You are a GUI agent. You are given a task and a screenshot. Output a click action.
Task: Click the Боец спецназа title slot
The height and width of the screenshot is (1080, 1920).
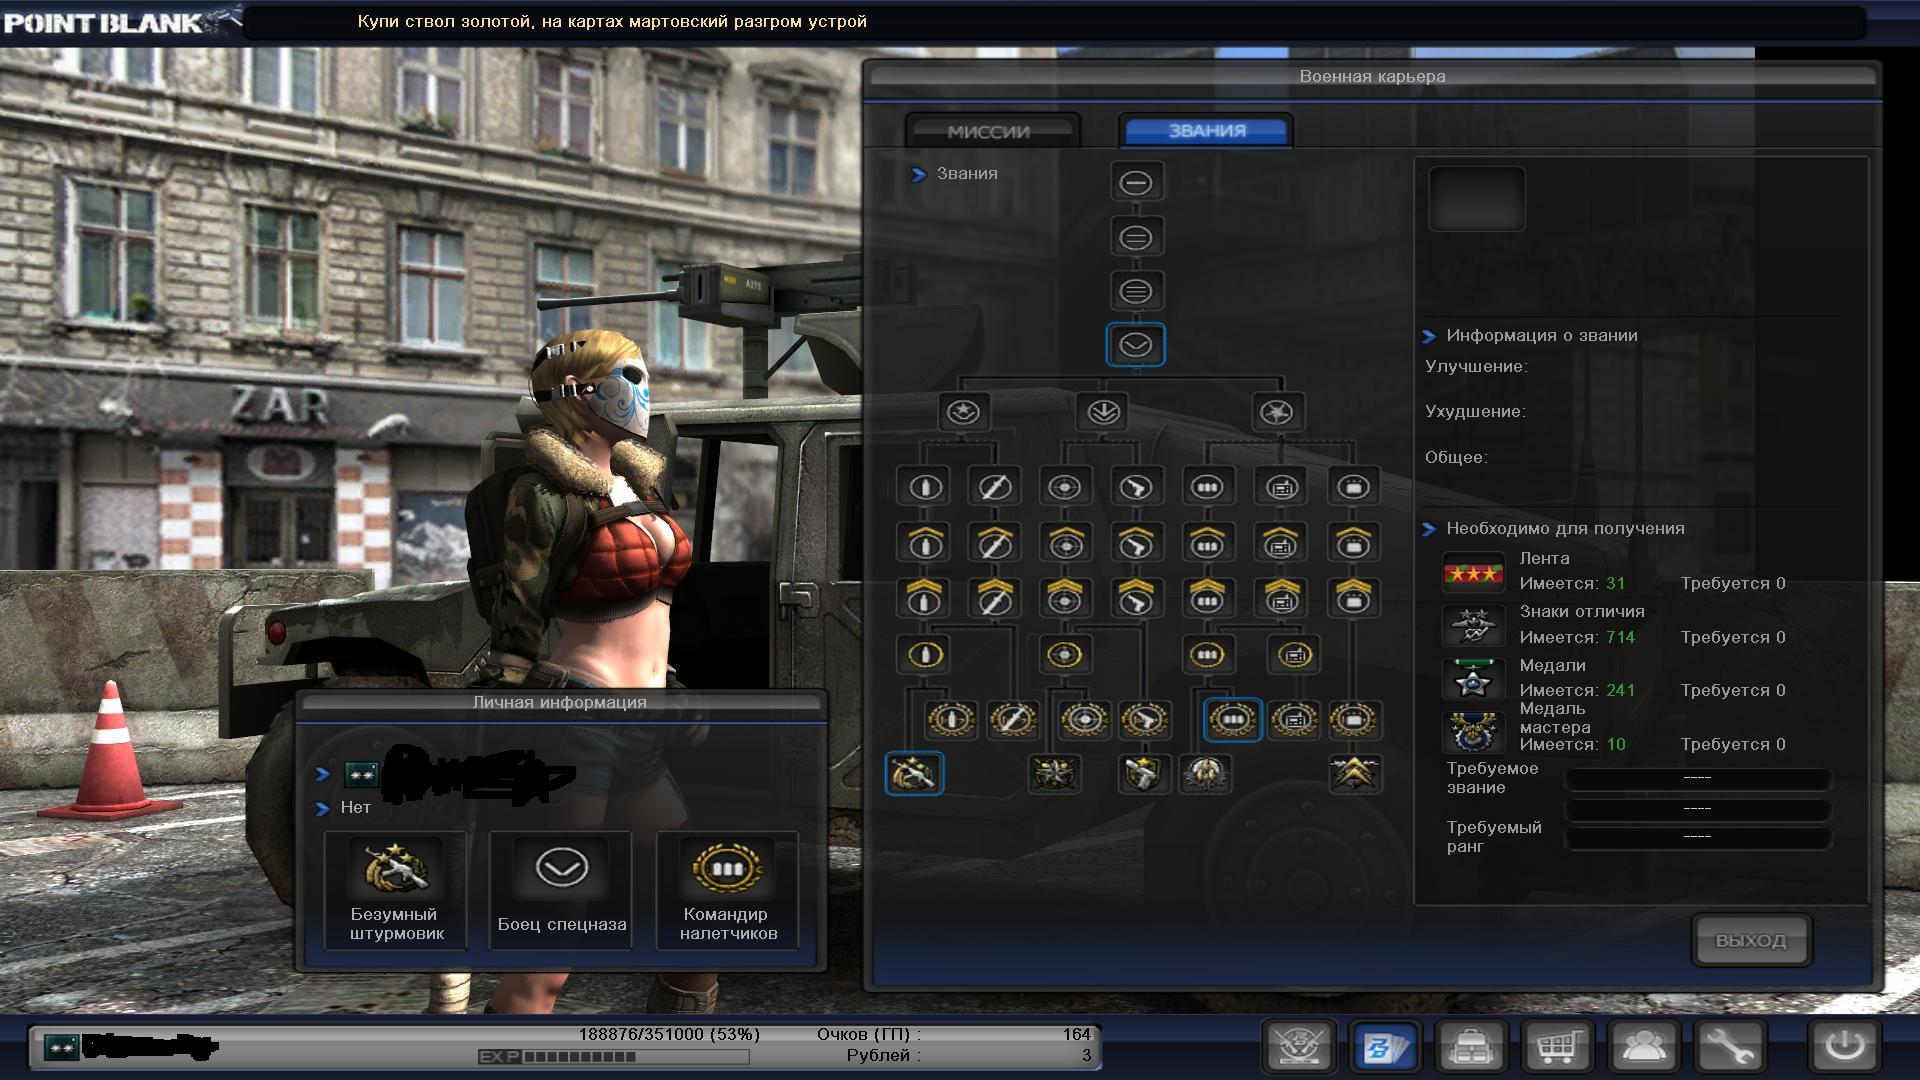point(561,889)
